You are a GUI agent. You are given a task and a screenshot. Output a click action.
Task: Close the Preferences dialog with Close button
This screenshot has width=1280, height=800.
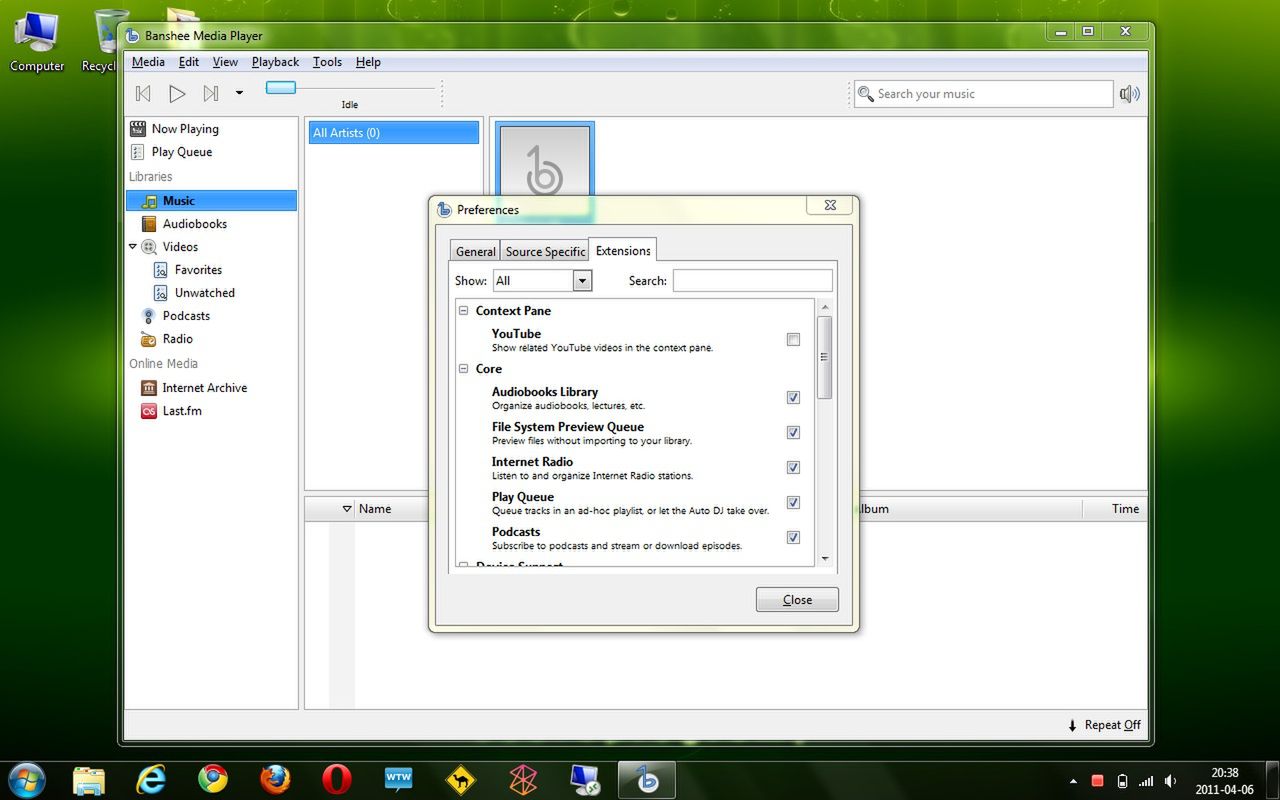(x=797, y=600)
